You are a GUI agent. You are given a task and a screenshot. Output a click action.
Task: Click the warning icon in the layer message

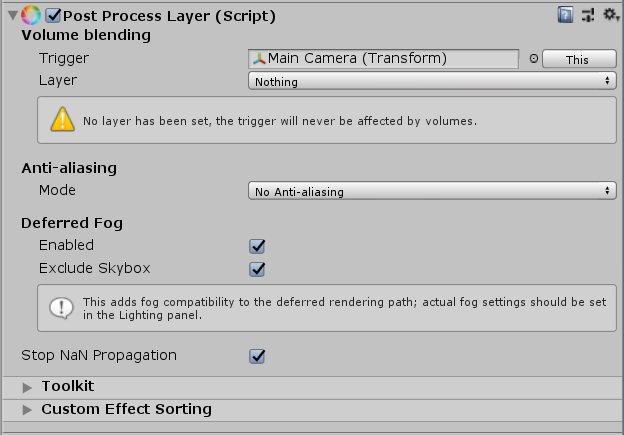(x=63, y=120)
